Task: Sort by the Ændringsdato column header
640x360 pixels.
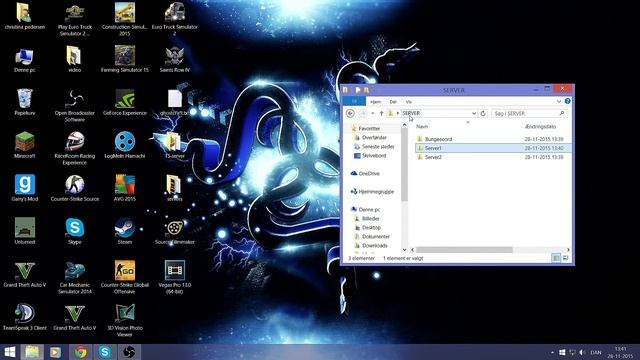Action: pos(540,127)
